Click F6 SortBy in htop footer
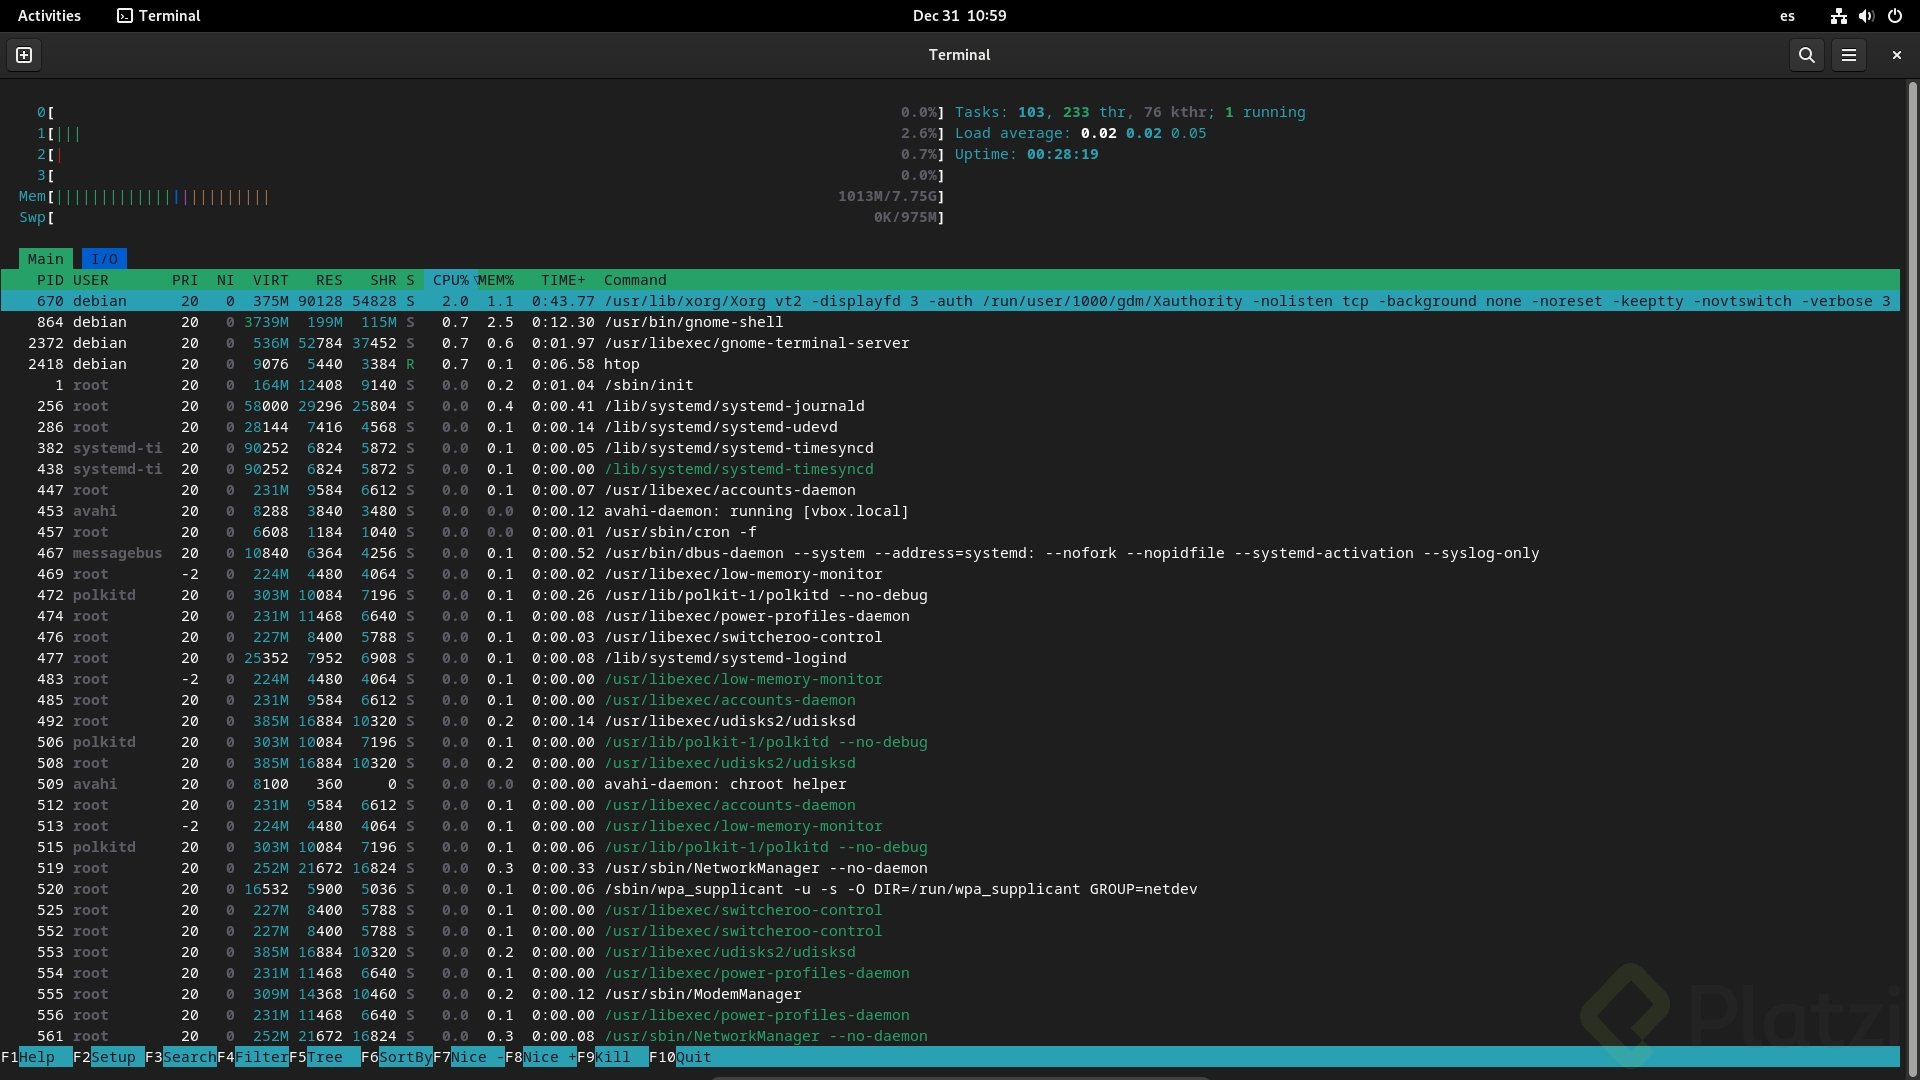The image size is (1920, 1080). [x=396, y=1057]
